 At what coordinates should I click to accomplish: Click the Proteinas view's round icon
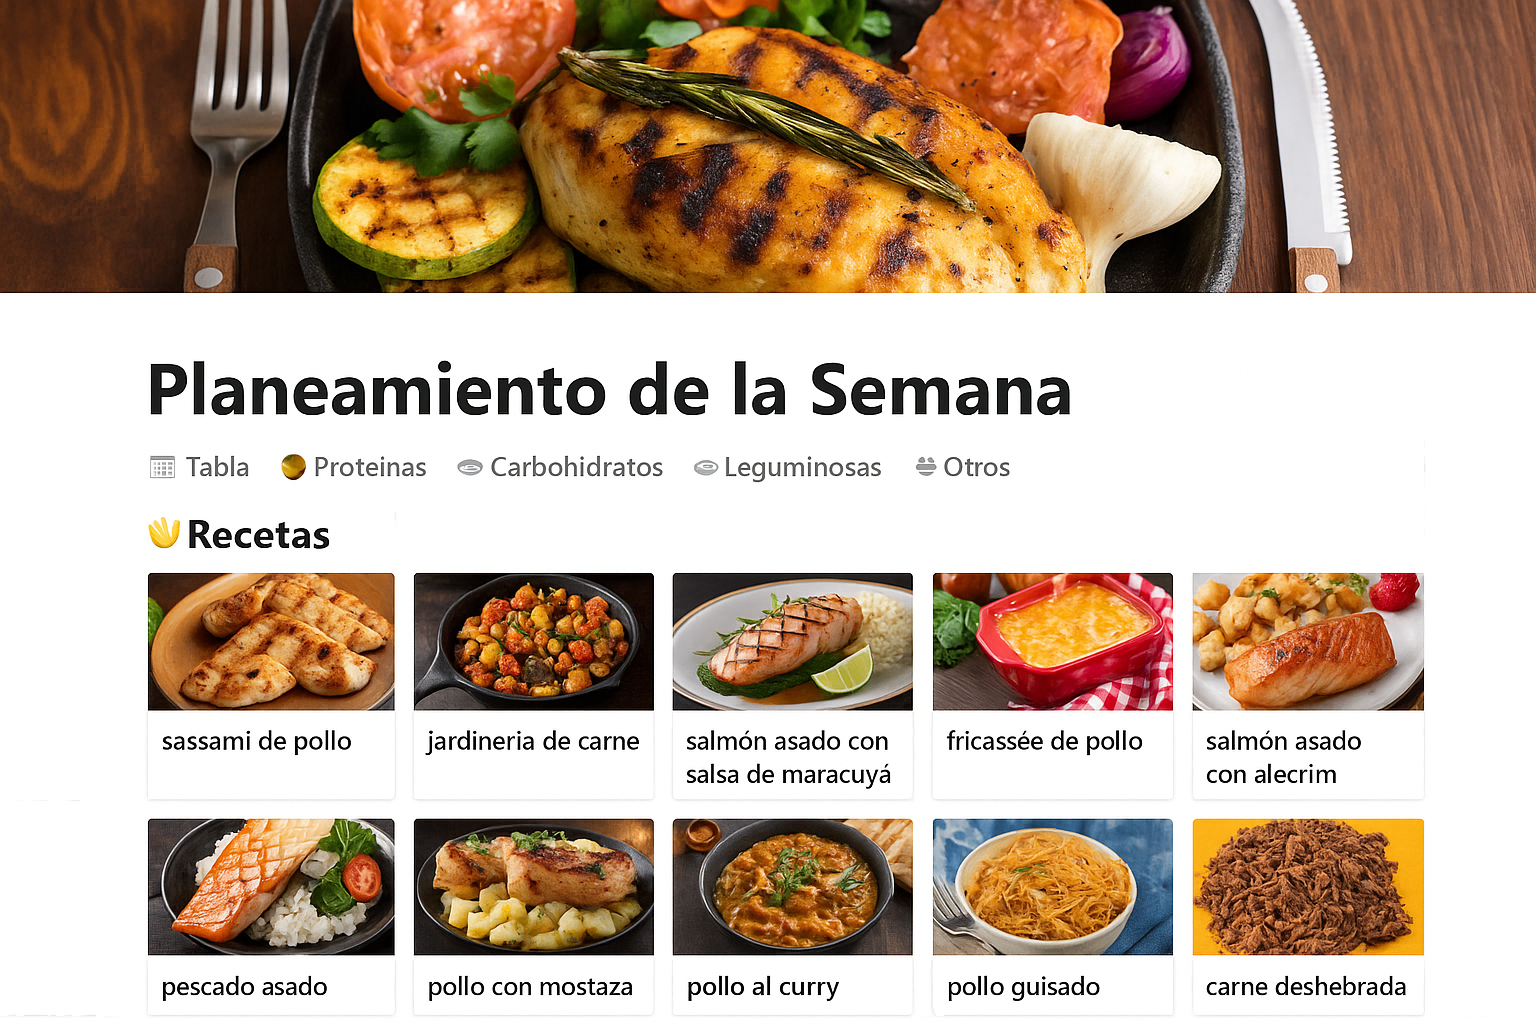pyautogui.click(x=293, y=467)
